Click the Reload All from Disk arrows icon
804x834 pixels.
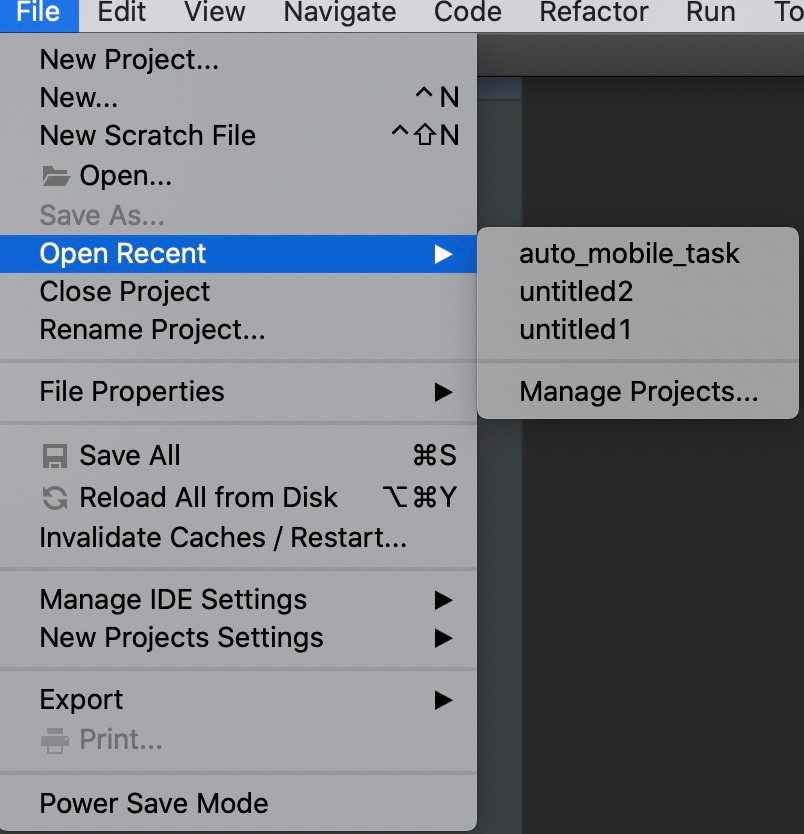tap(55, 498)
